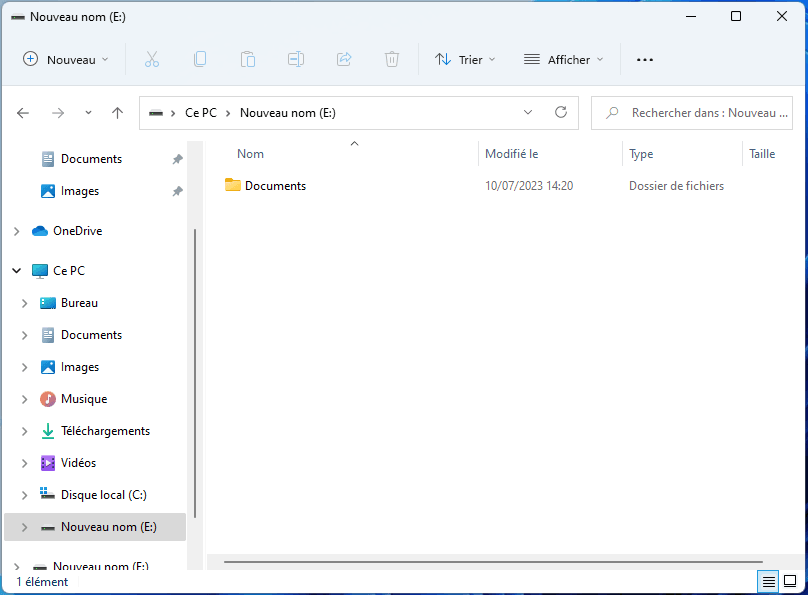Open recent locations dropdown chevron
808x595 pixels.
tap(89, 113)
